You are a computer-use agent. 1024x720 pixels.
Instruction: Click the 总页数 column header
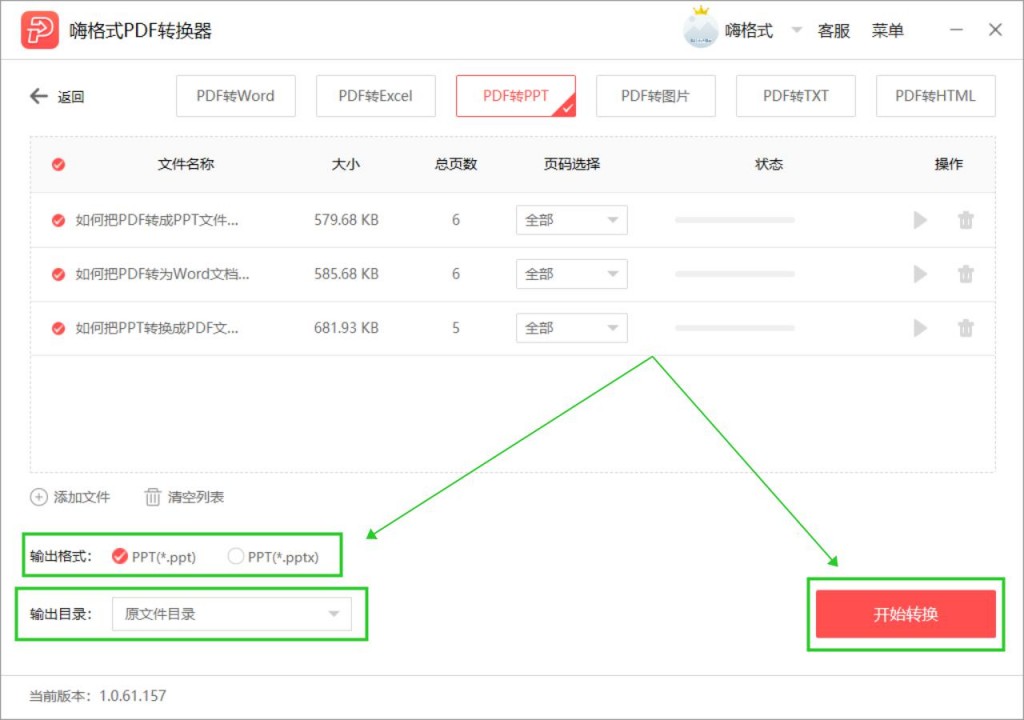[456, 164]
